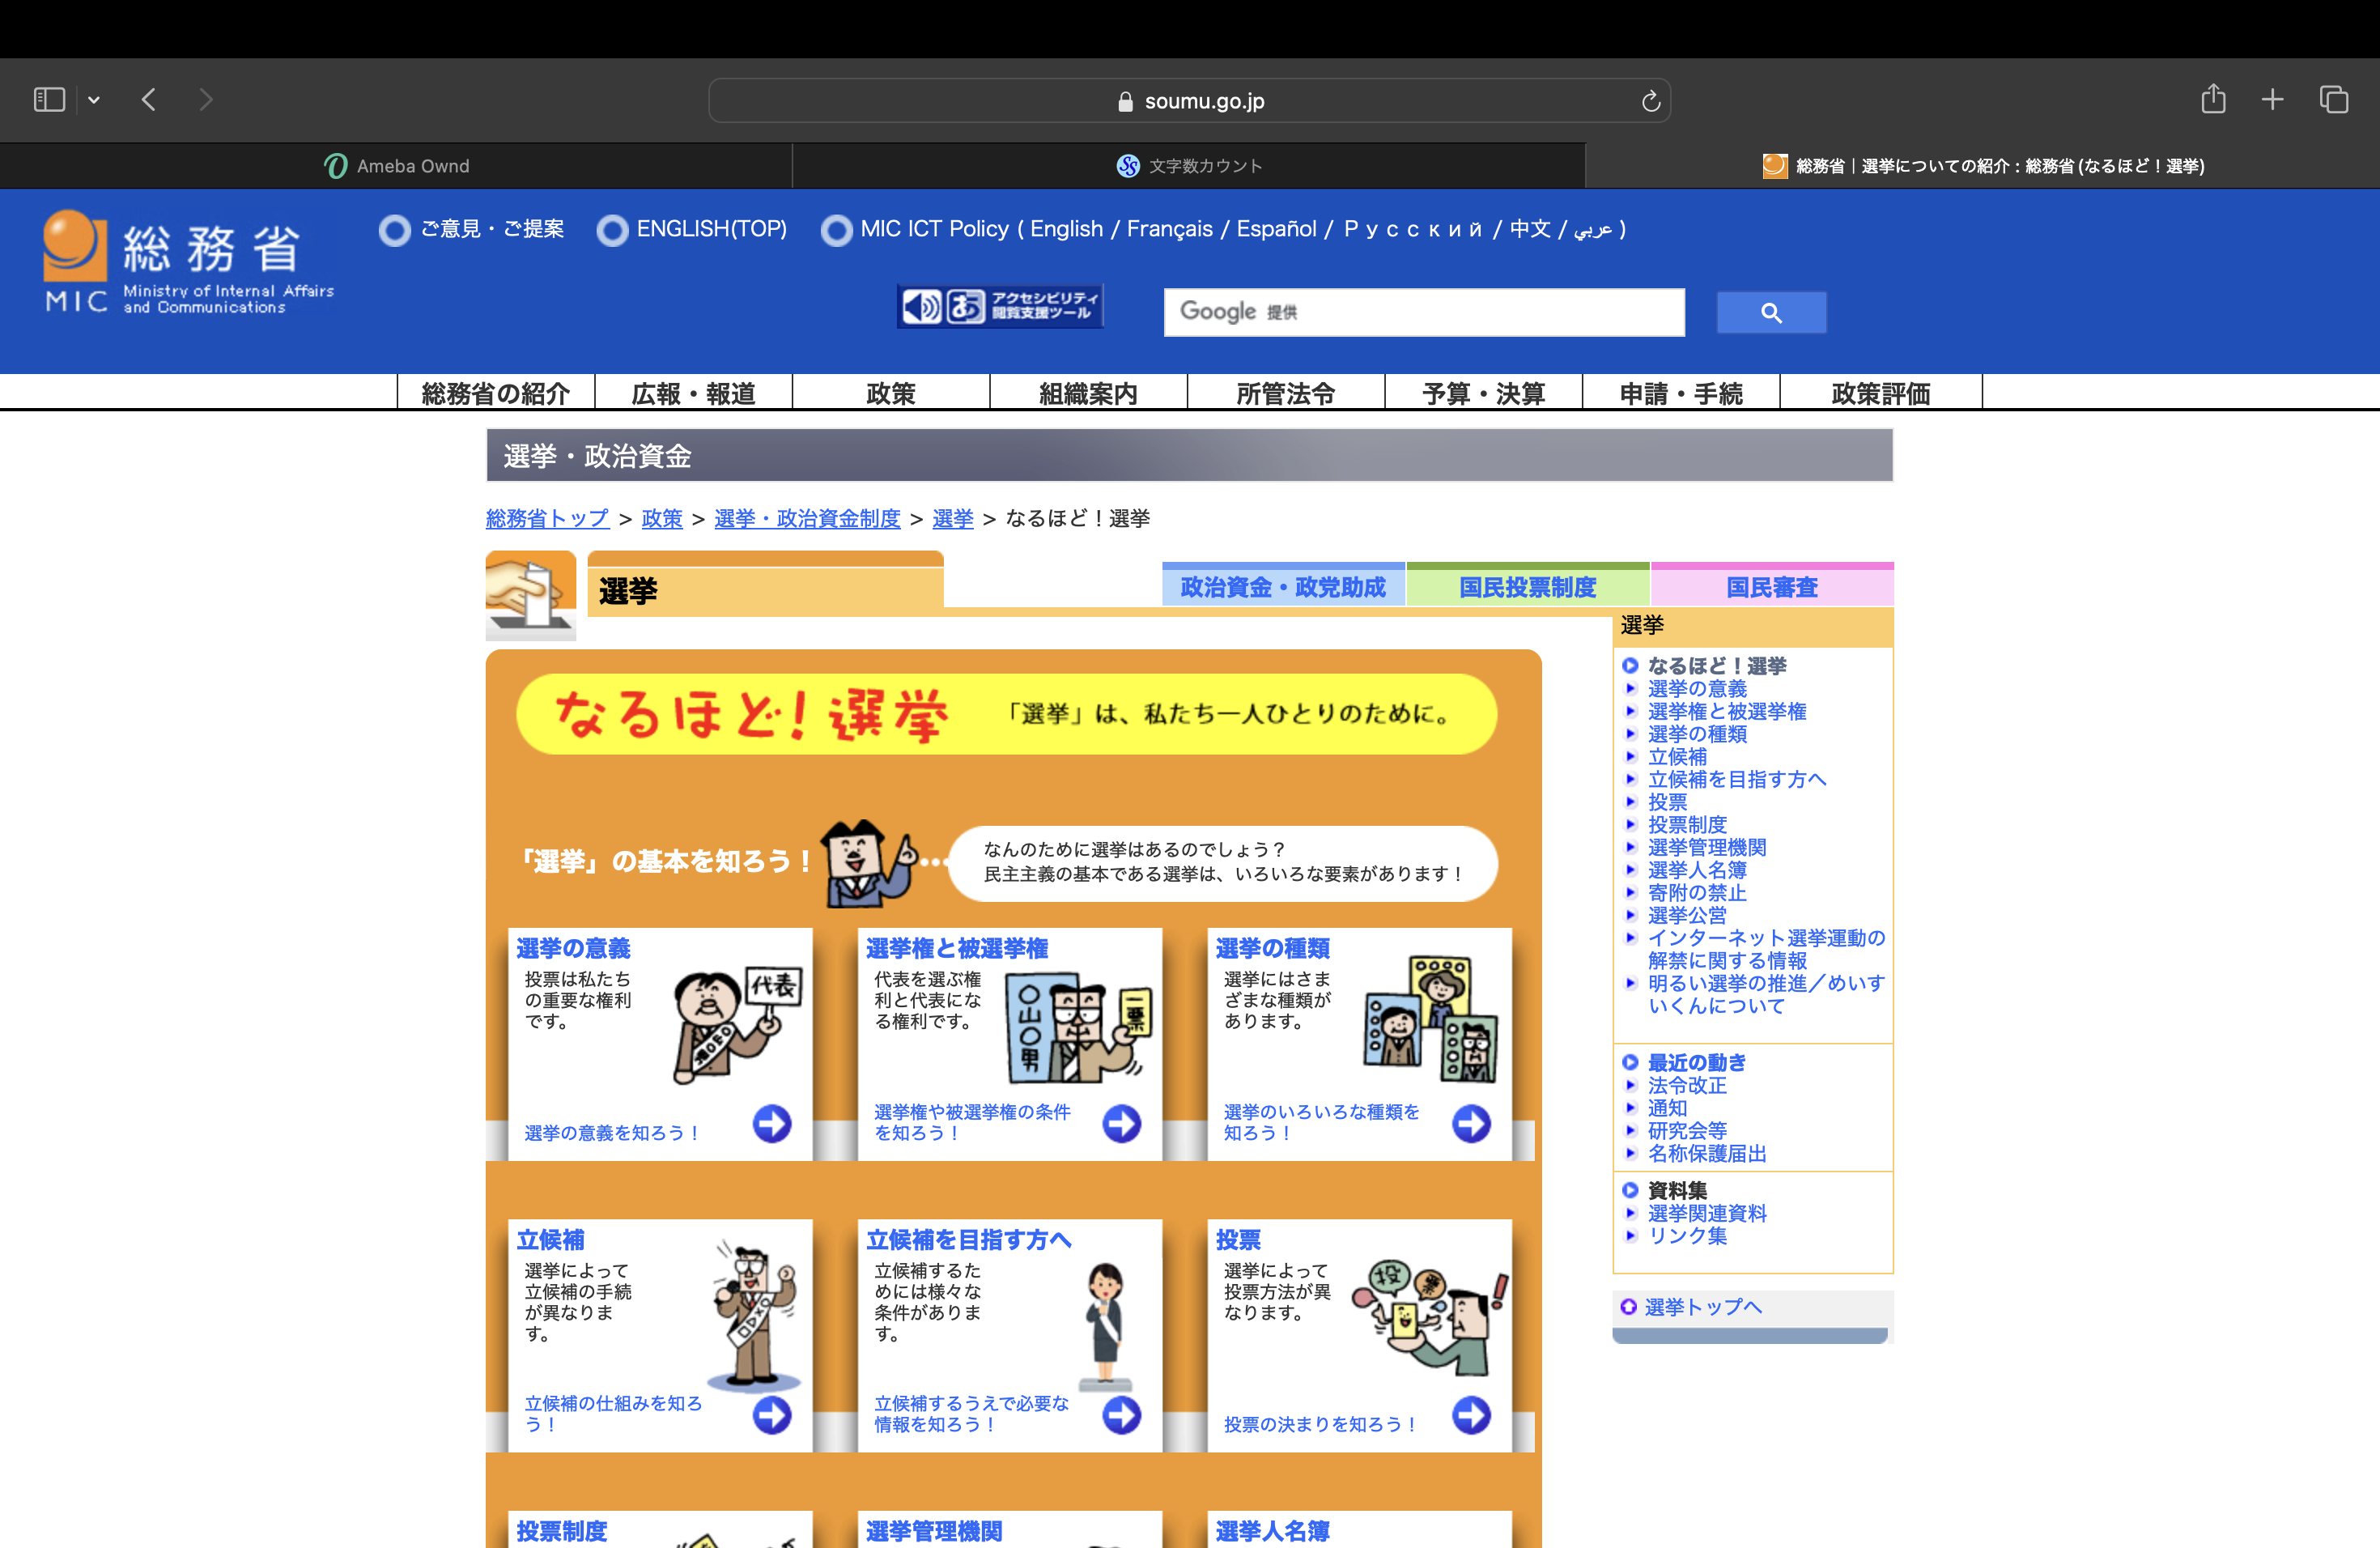
Task: Click the 選挙・政治資金制度 breadcrumb link
Action: coord(807,518)
